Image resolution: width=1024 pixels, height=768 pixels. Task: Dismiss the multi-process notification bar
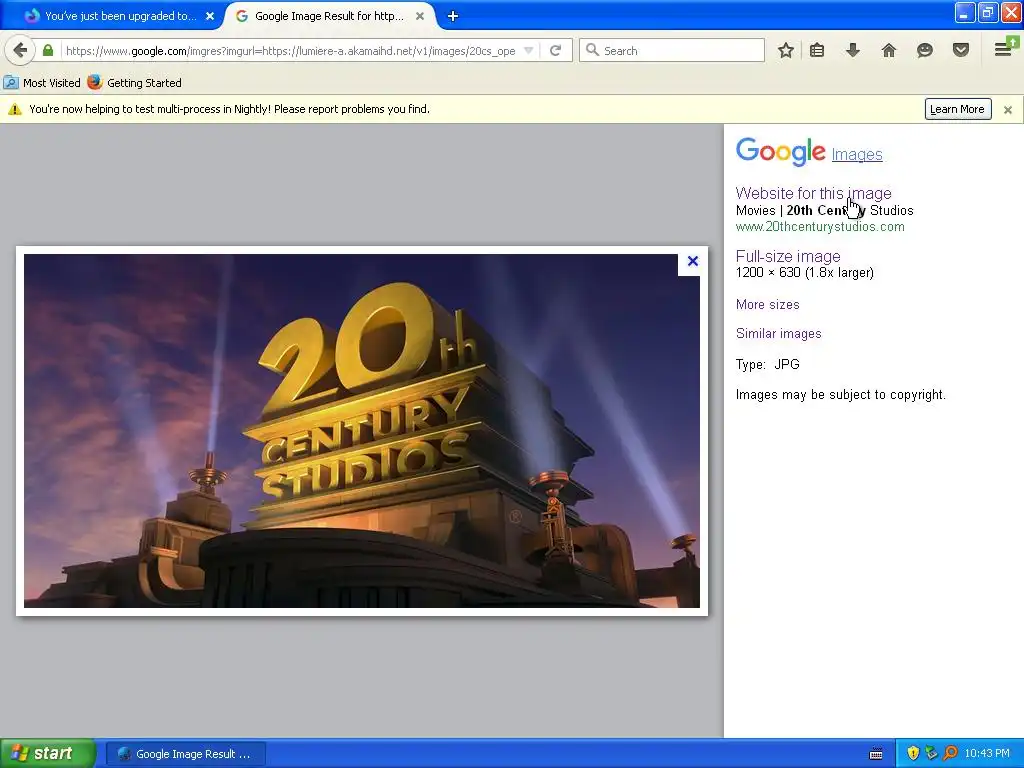point(1008,110)
